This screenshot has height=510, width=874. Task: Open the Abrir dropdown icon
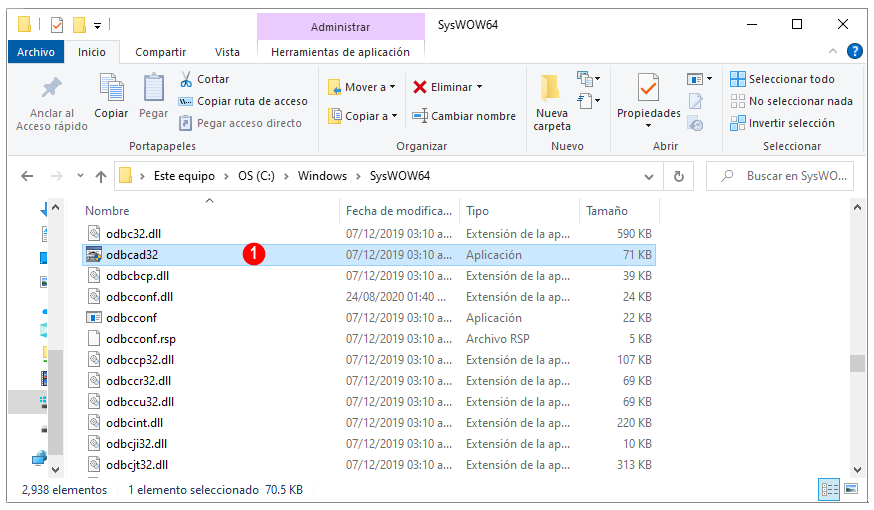coord(700,79)
